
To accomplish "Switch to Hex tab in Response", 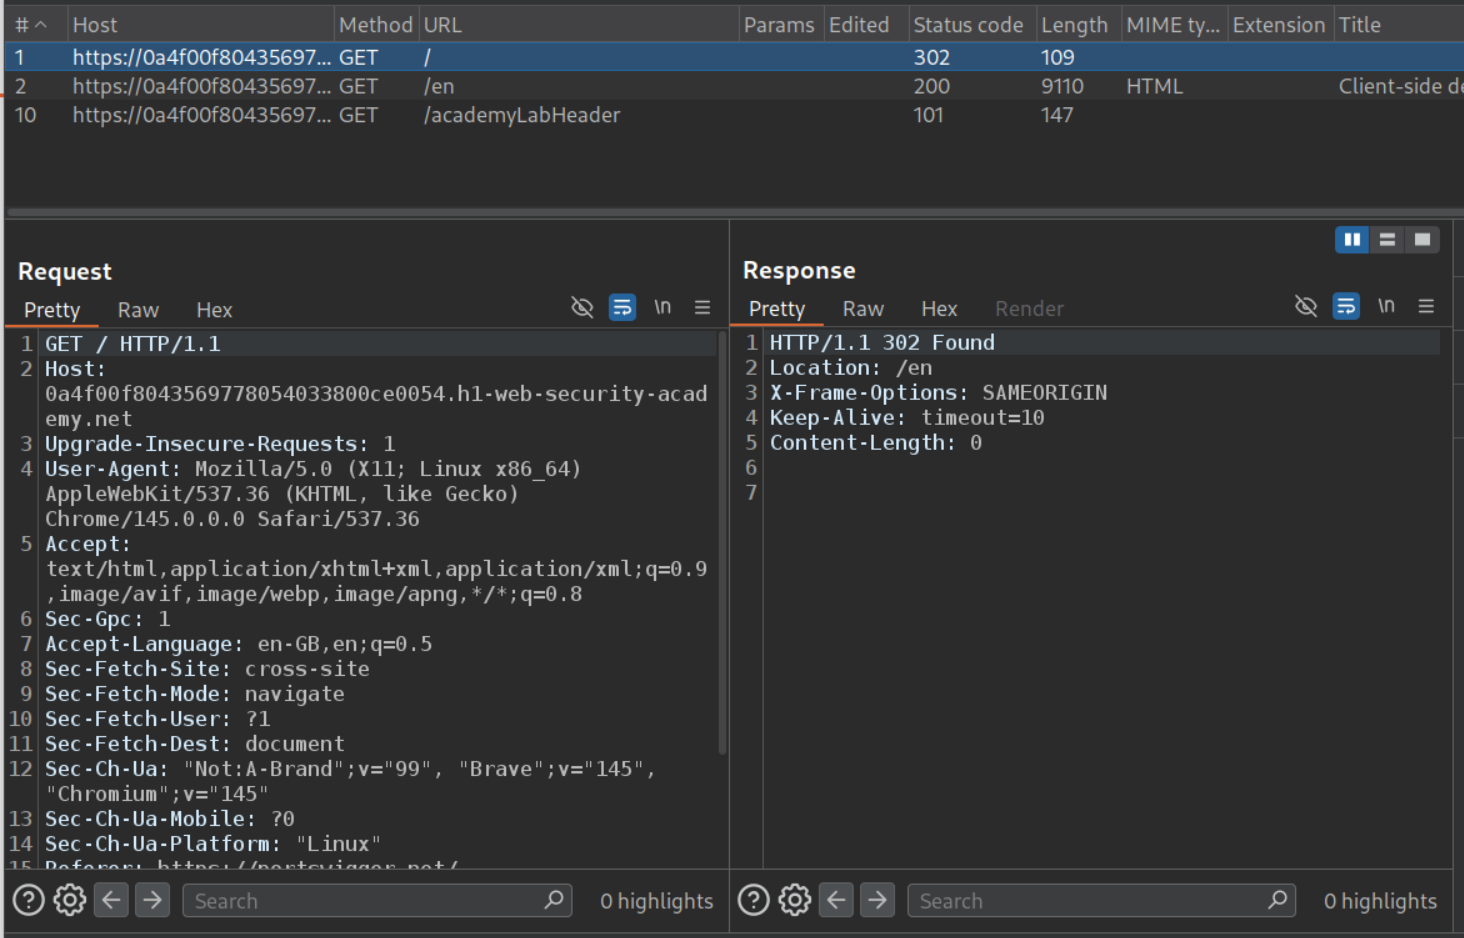I will tap(938, 309).
